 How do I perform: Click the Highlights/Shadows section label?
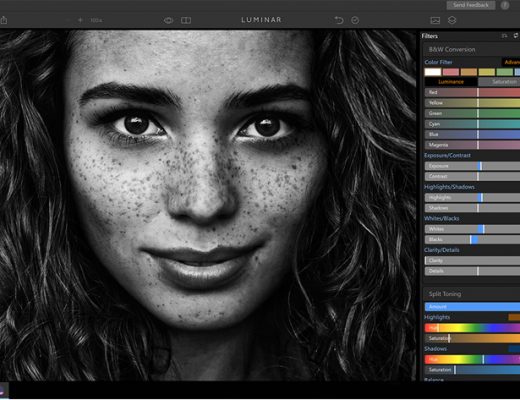(x=449, y=187)
